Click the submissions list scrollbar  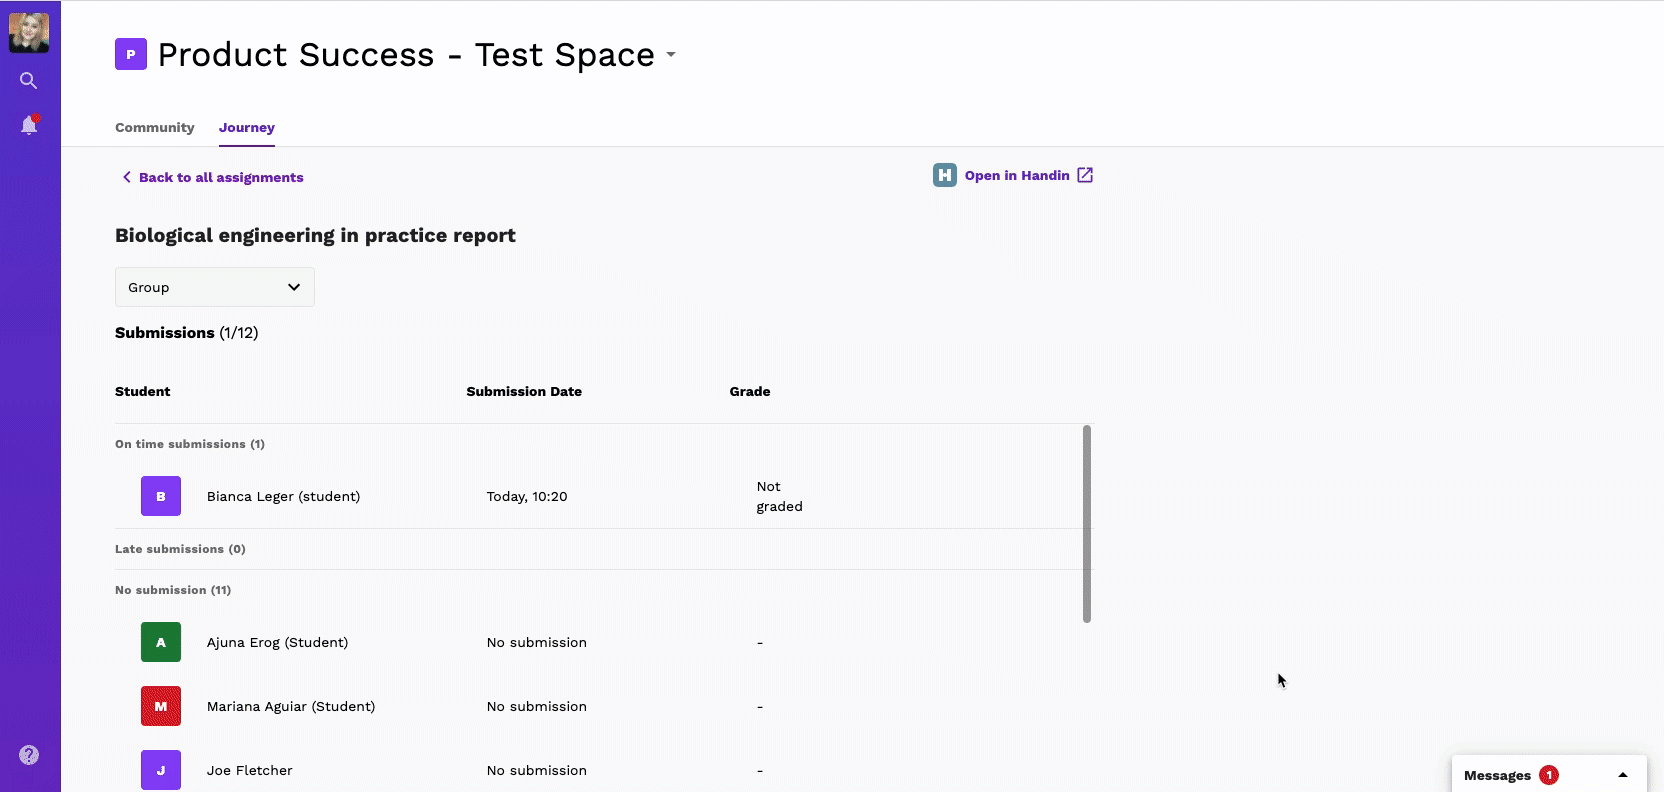[1087, 524]
